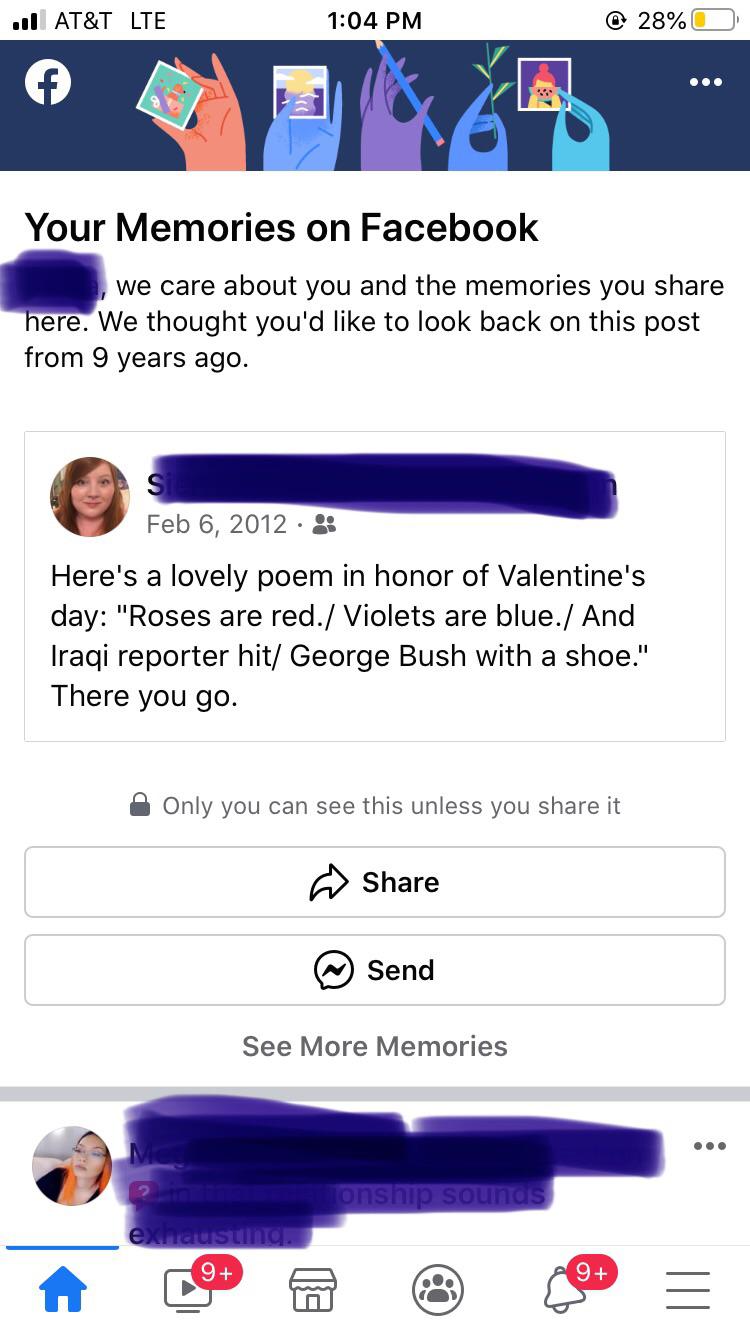Tap the Send via Messenger button
Image resolution: width=750 pixels, height=1334 pixels.
coord(374,970)
